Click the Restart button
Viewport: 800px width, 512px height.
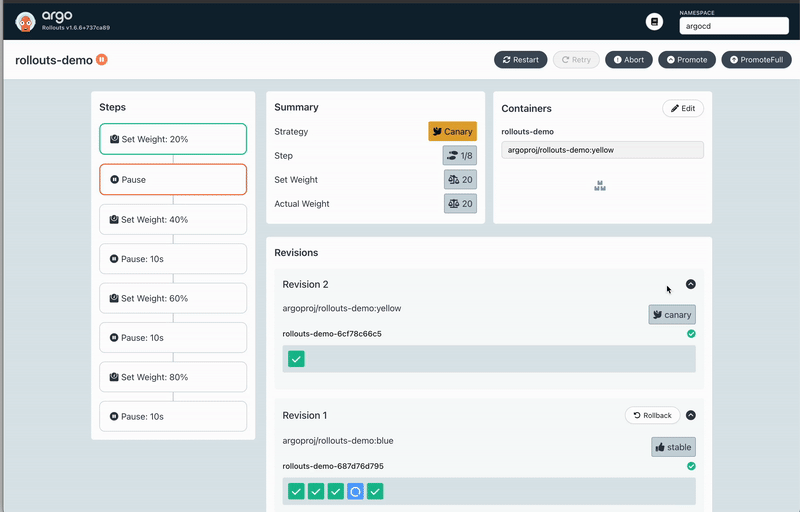tap(520, 60)
